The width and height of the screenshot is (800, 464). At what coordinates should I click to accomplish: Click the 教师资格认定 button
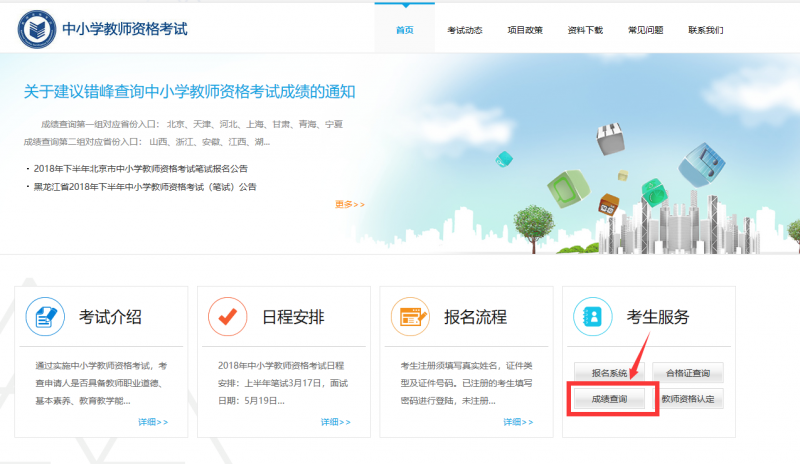click(688, 399)
